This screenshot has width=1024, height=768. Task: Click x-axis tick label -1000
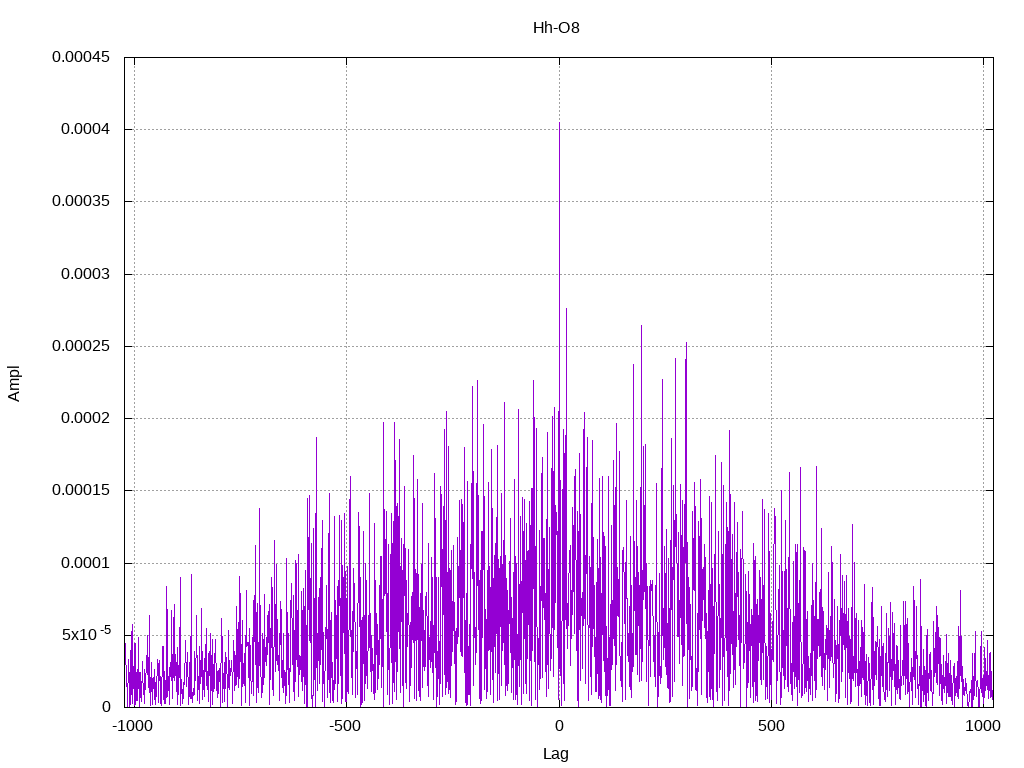point(133,726)
